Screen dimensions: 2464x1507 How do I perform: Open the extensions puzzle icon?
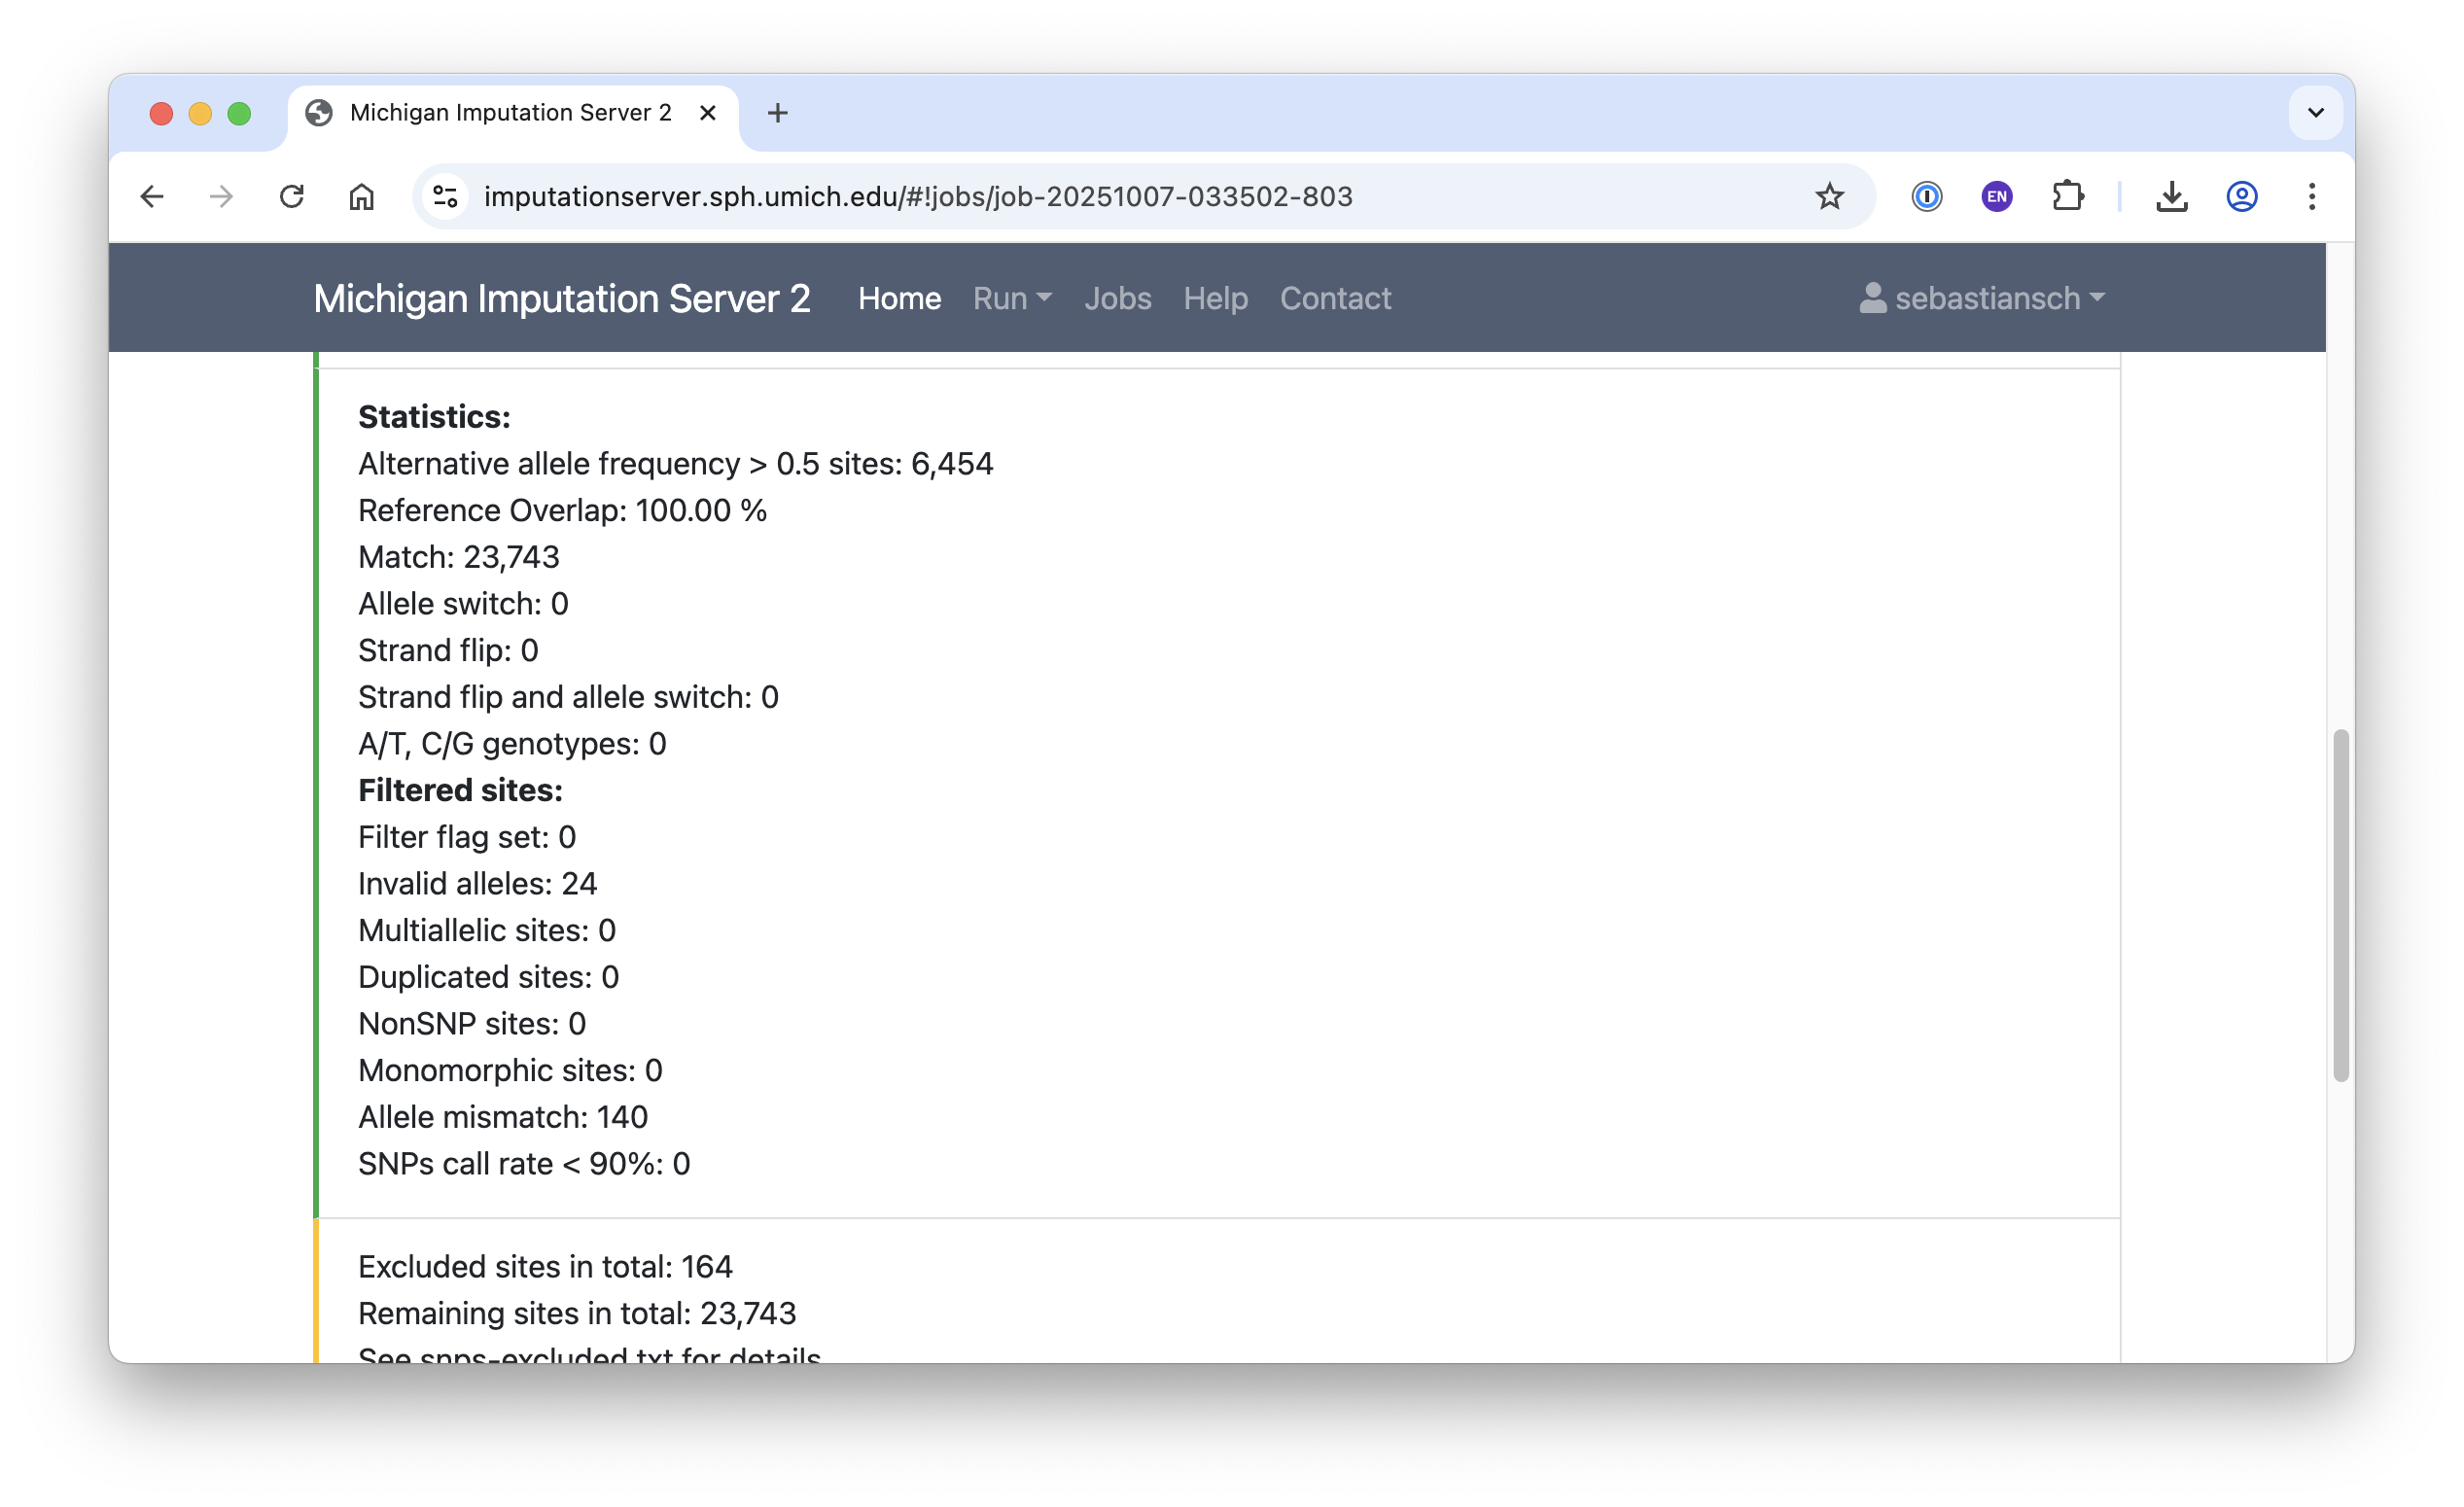pyautogui.click(x=2067, y=196)
